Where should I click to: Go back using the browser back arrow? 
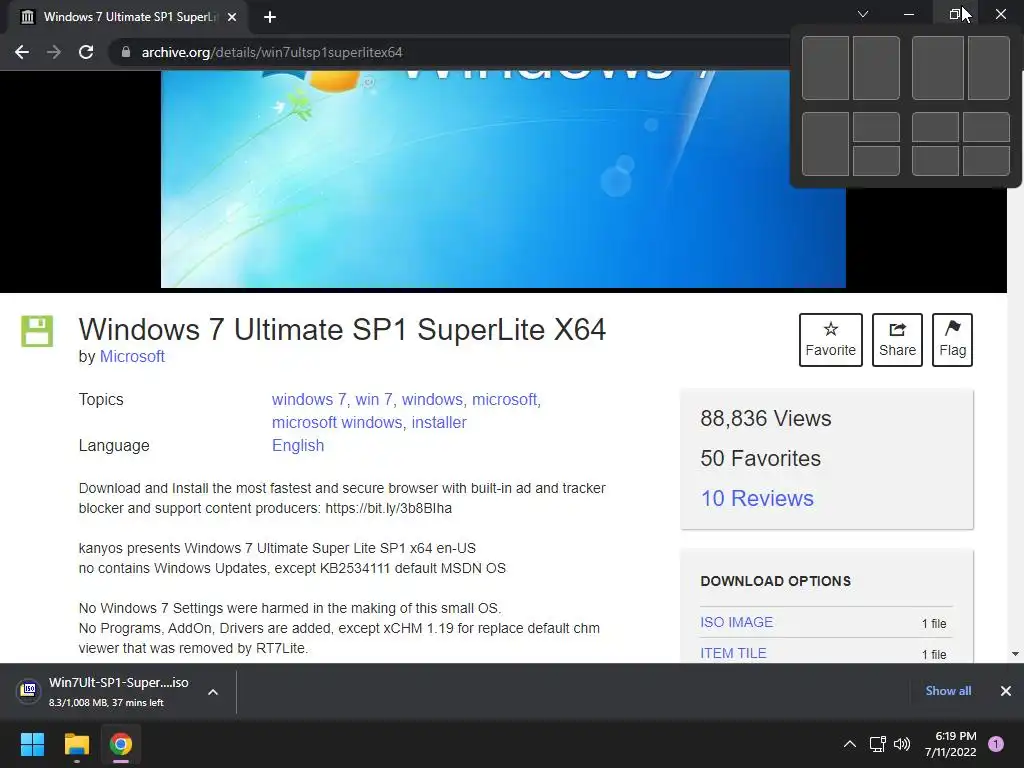click(x=22, y=52)
